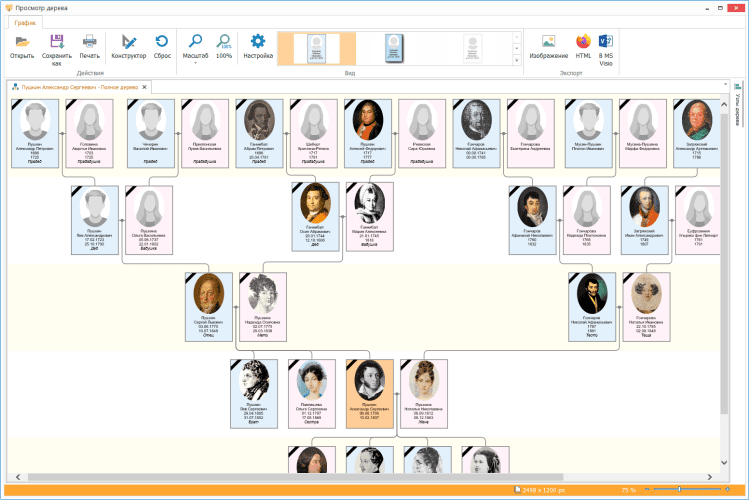The width and height of the screenshot is (750, 500).
Task: Click the status bar zoom slider handle
Action: pos(679,489)
